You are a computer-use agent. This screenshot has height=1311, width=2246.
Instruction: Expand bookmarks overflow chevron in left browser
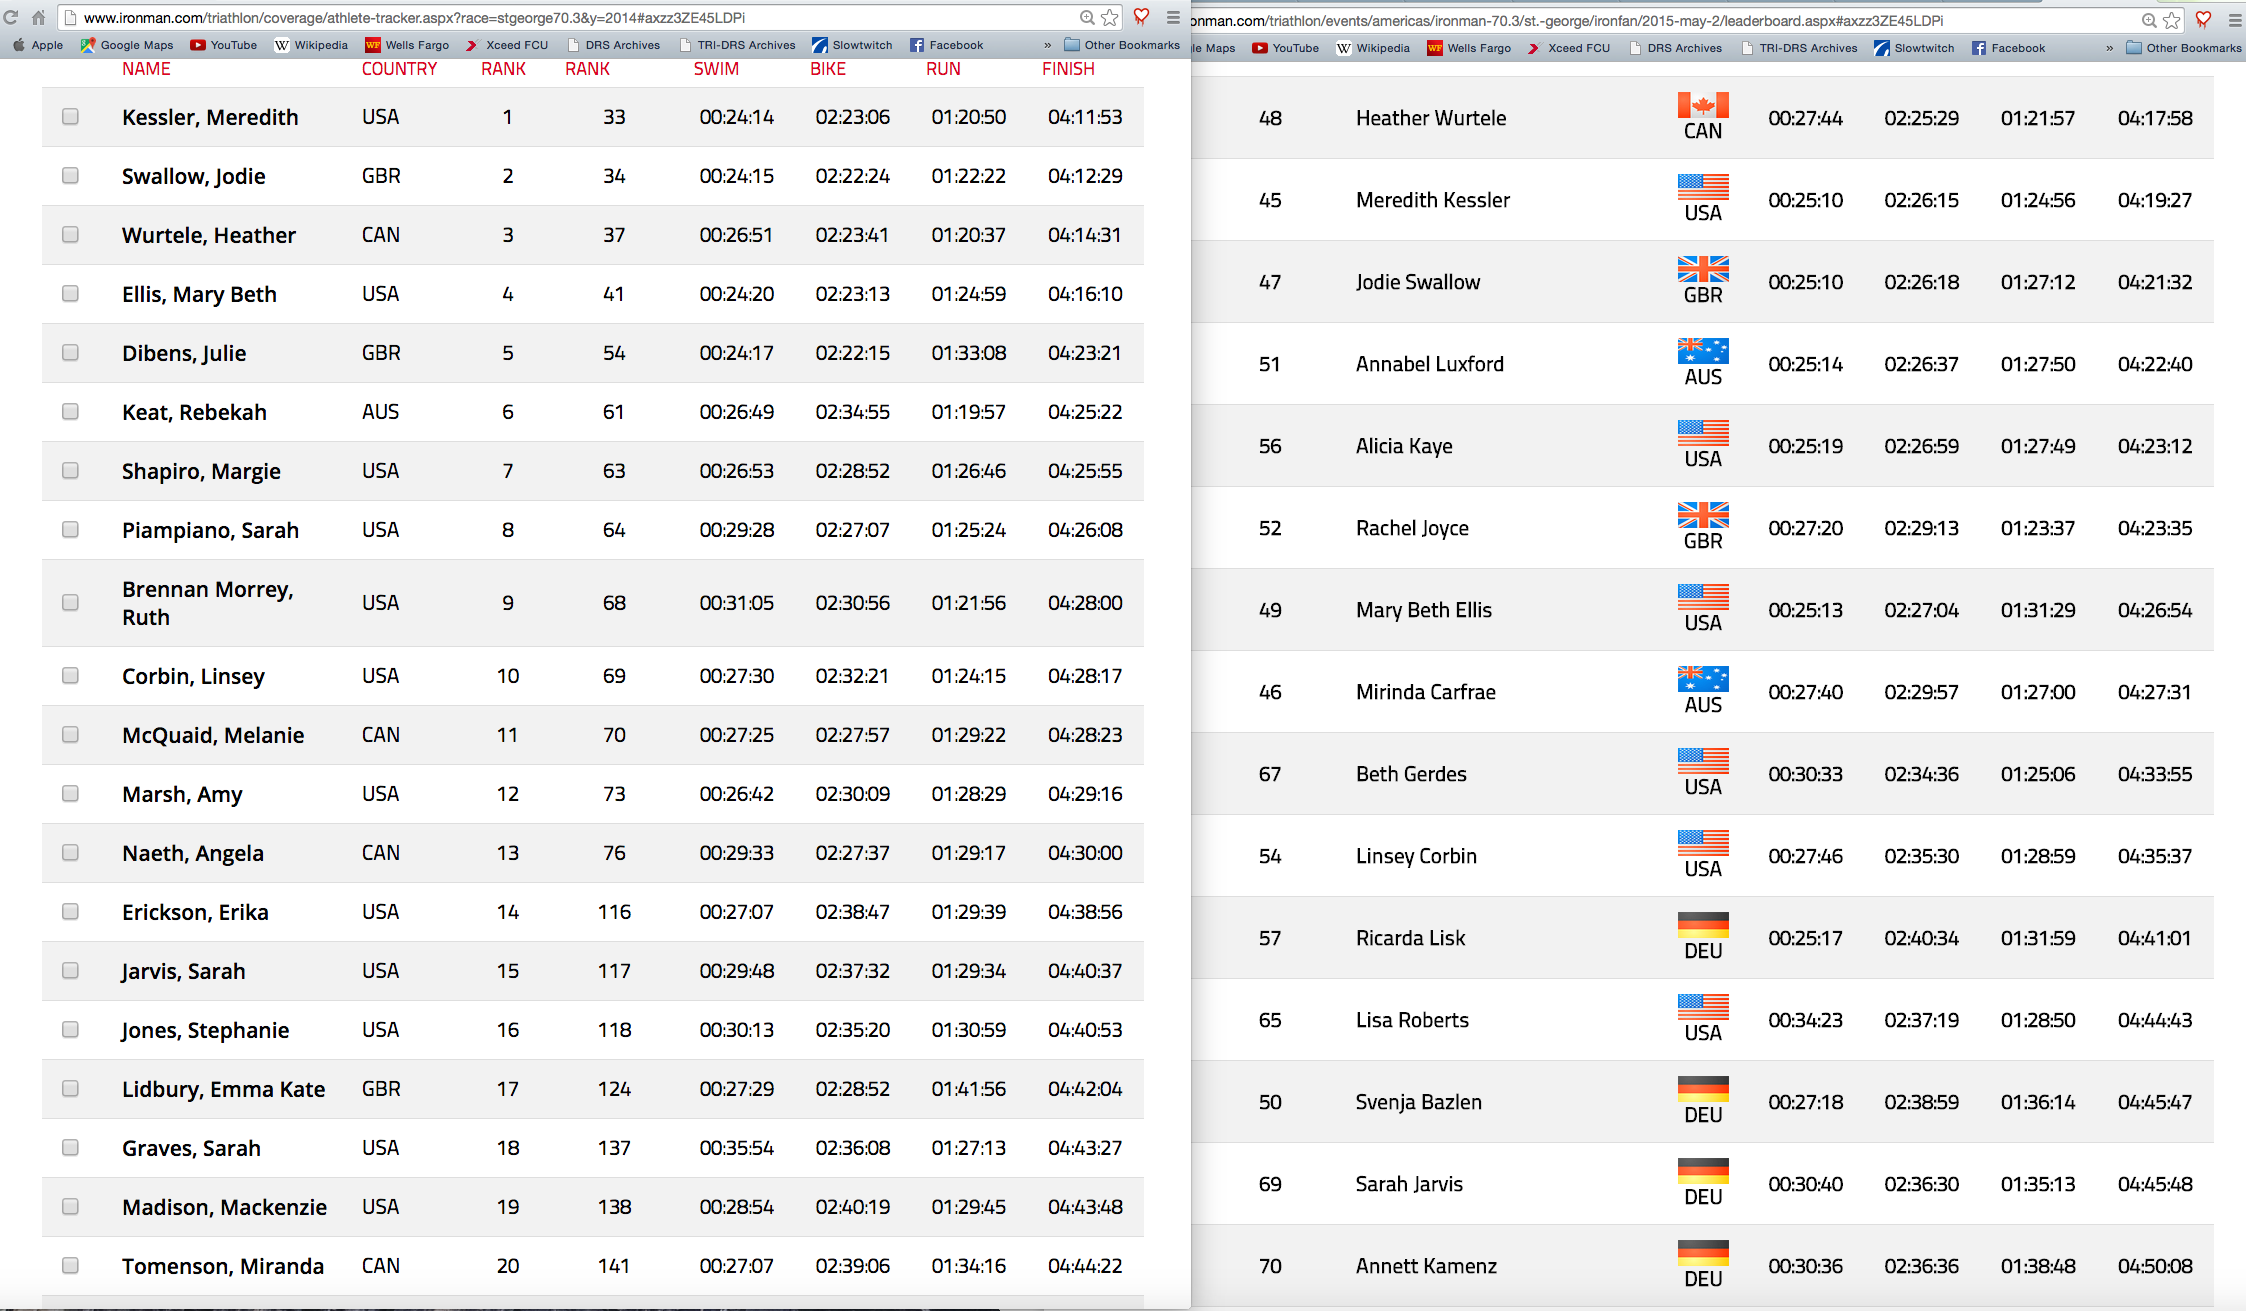(1047, 45)
